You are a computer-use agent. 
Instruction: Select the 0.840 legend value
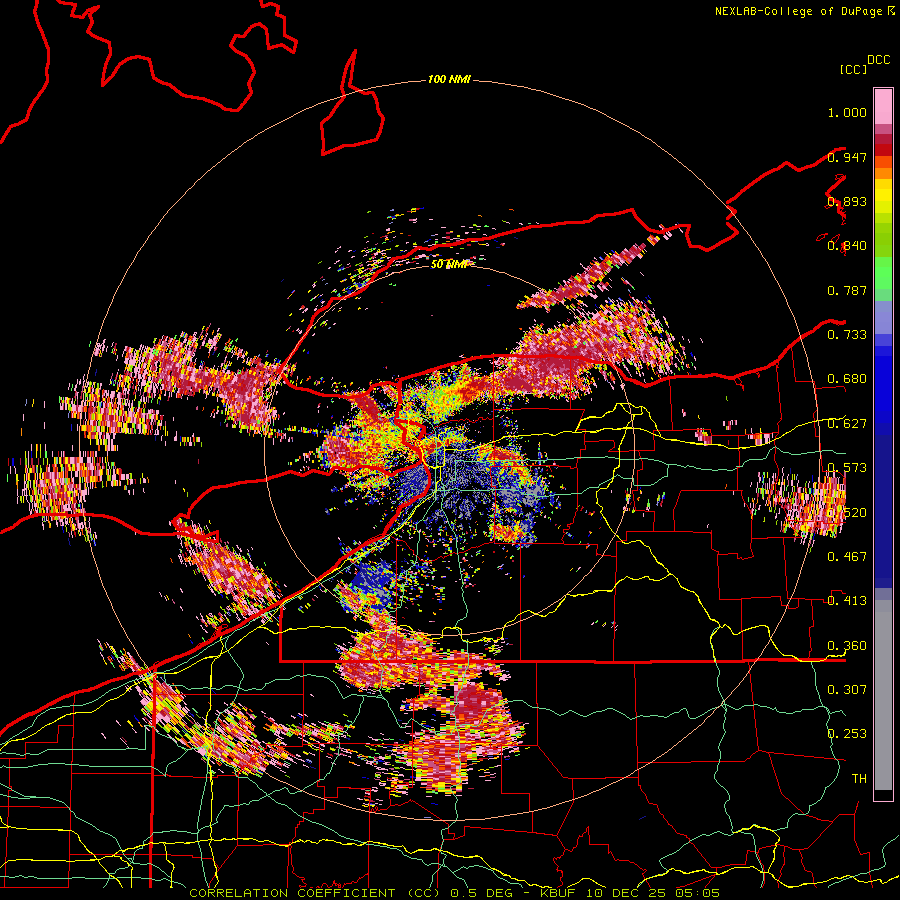(847, 246)
